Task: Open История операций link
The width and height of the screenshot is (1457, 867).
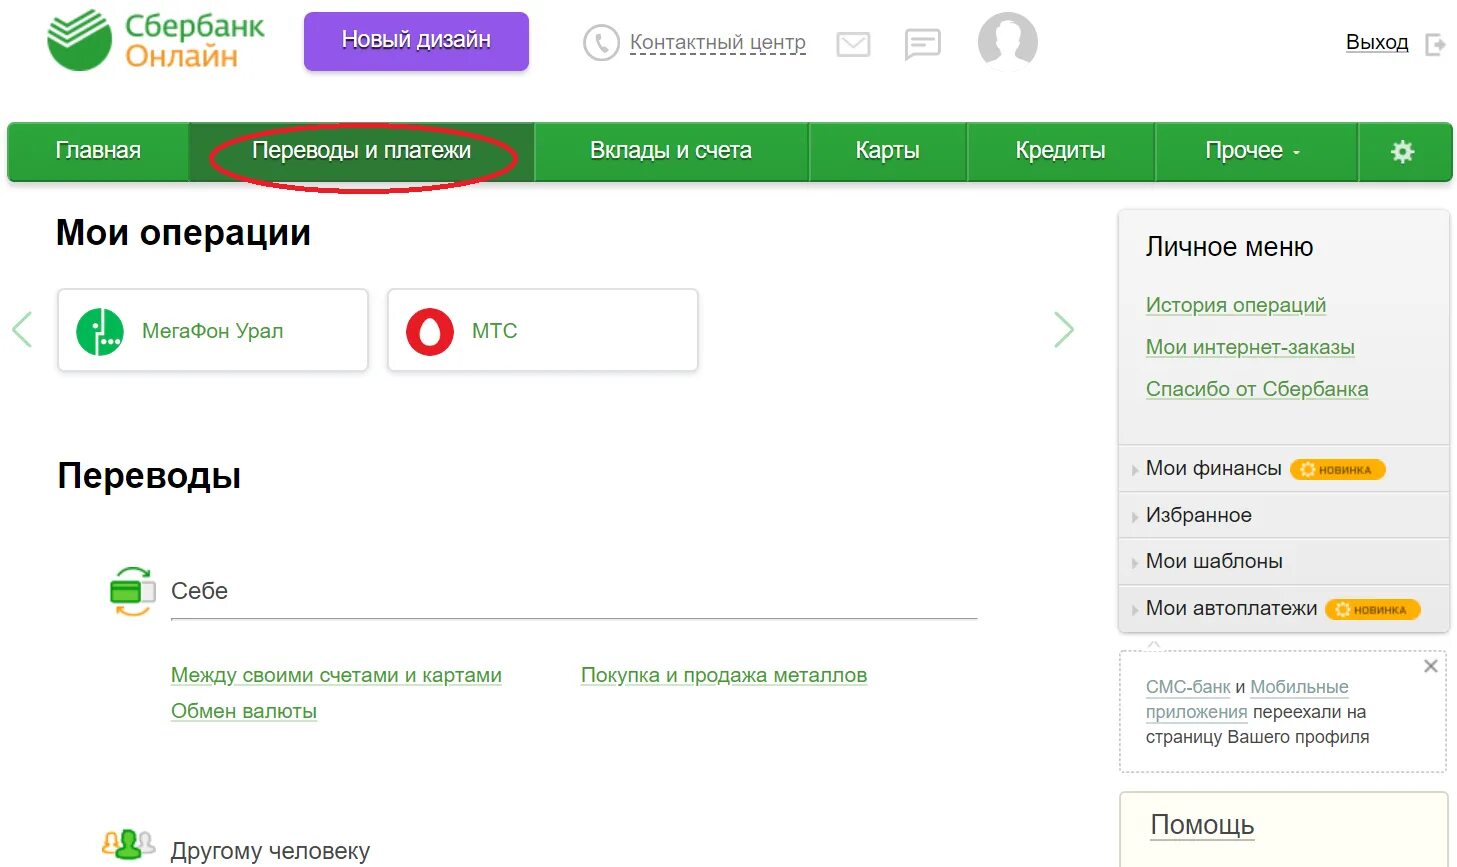Action: point(1236,305)
